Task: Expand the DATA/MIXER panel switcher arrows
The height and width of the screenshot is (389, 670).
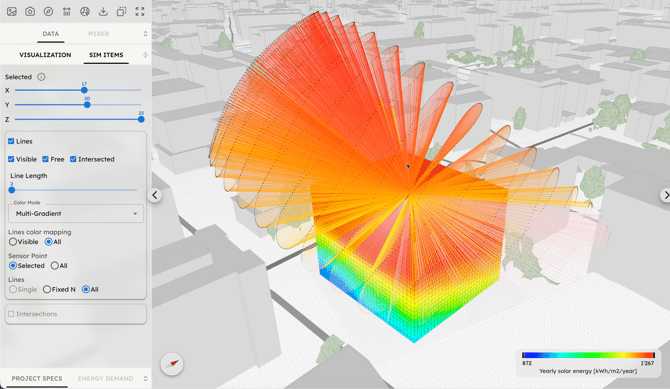Action: point(145,34)
